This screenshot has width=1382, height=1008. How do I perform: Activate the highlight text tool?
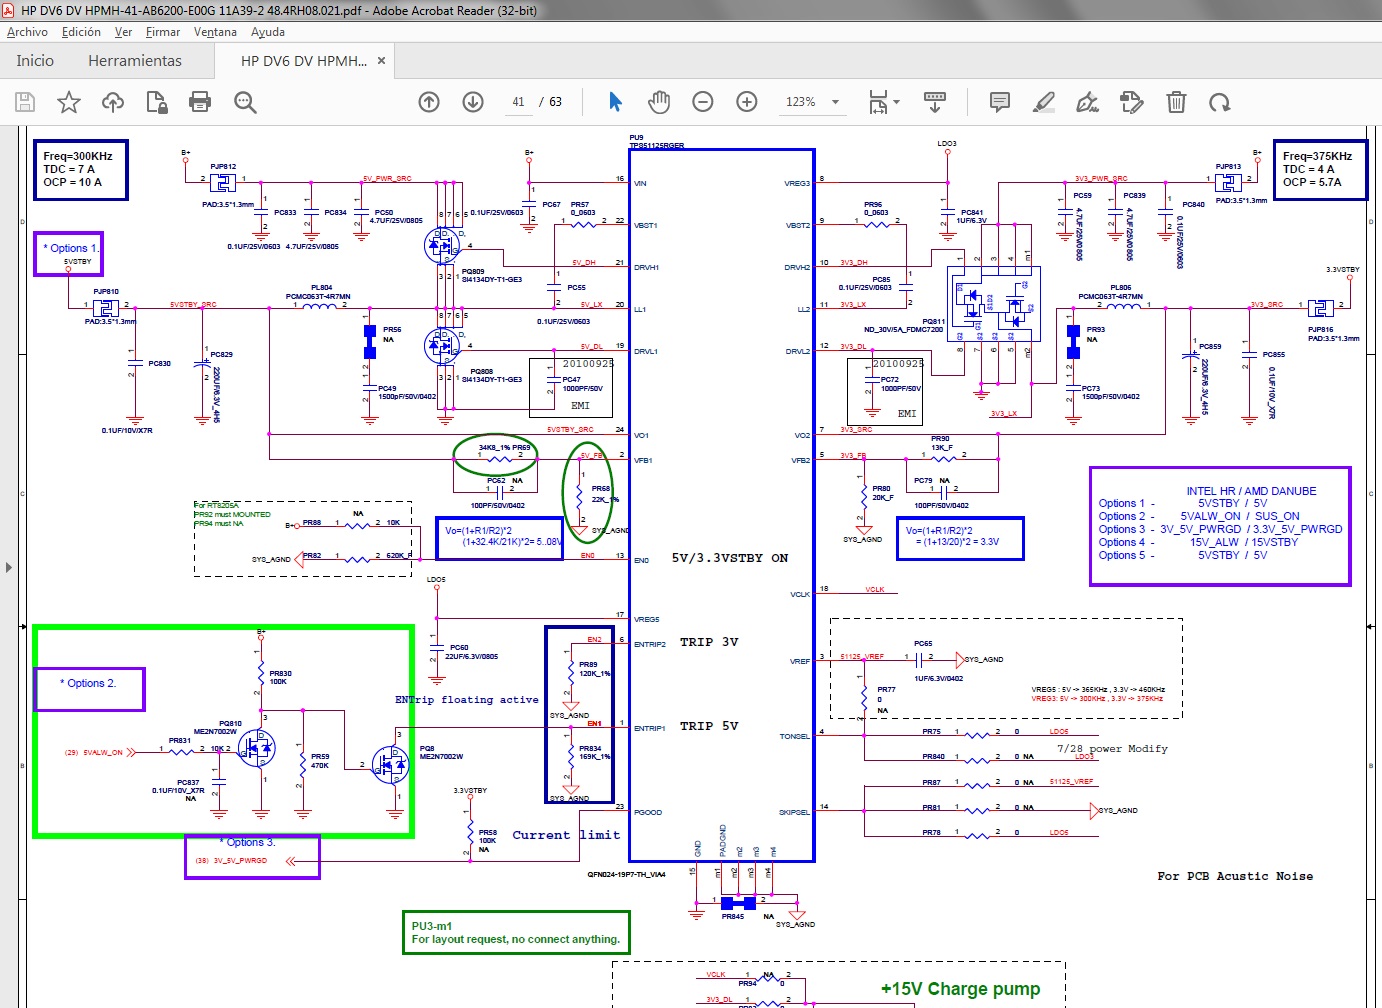1043,102
